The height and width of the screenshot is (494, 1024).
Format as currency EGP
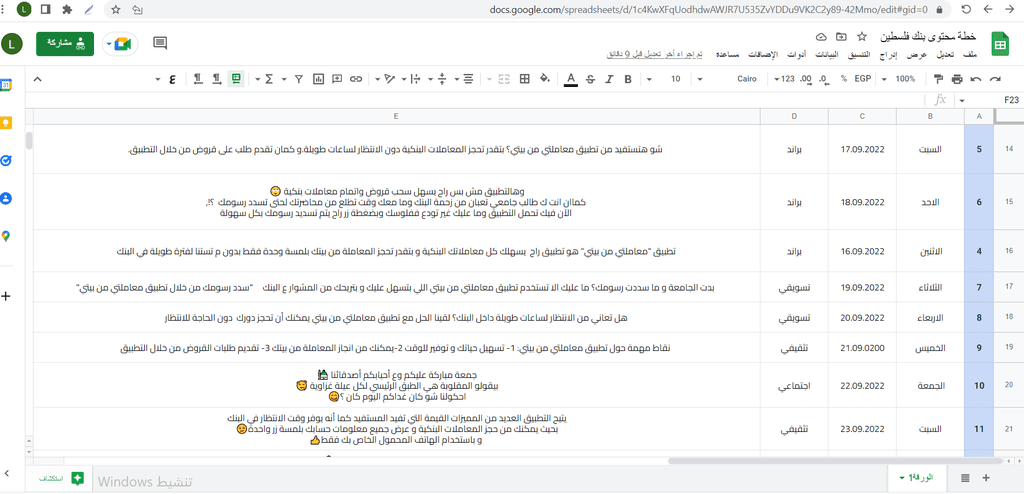pos(863,79)
